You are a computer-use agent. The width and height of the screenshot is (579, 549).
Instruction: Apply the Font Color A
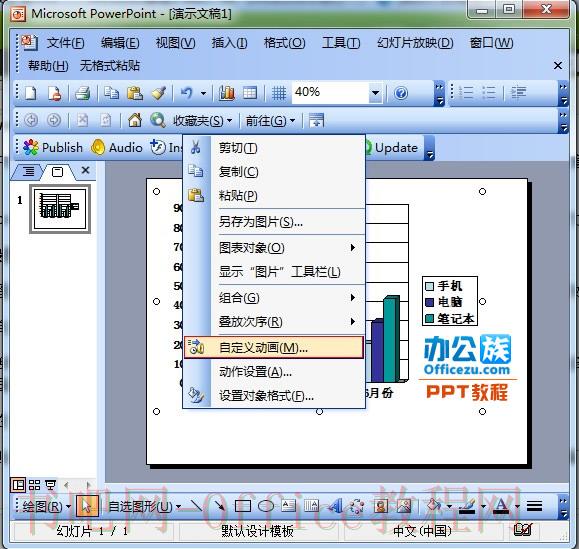501,506
